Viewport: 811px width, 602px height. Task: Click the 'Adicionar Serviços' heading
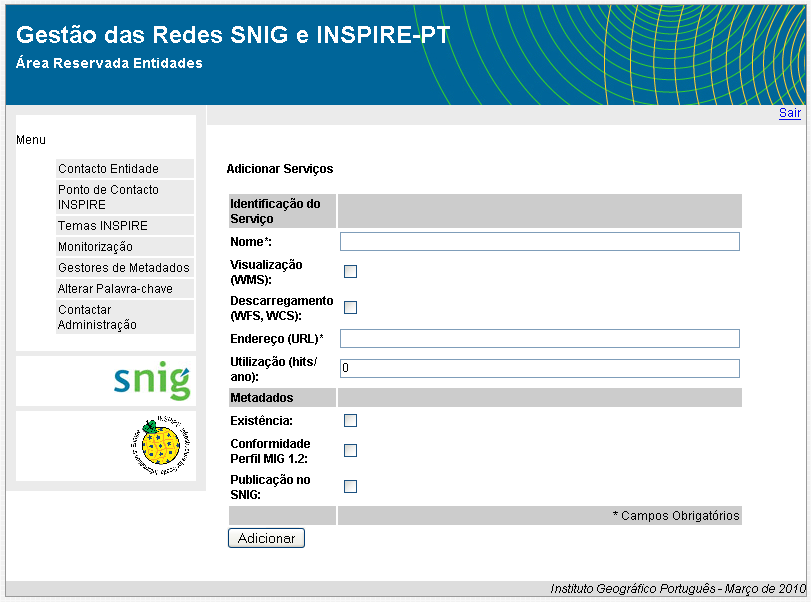pyautogui.click(x=280, y=169)
